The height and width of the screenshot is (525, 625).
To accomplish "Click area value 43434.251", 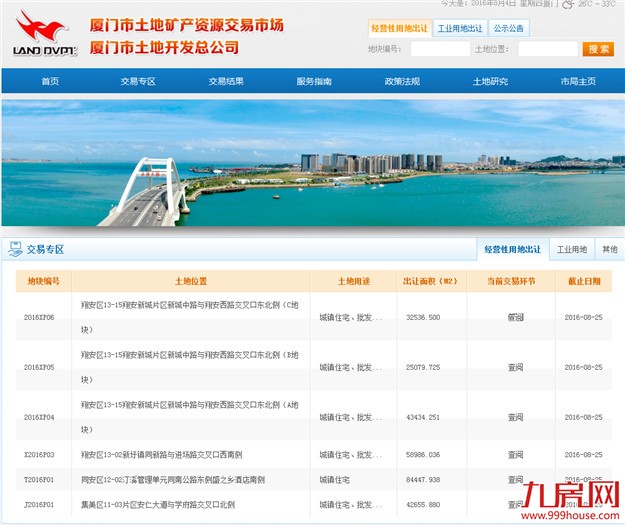I will pyautogui.click(x=423, y=417).
